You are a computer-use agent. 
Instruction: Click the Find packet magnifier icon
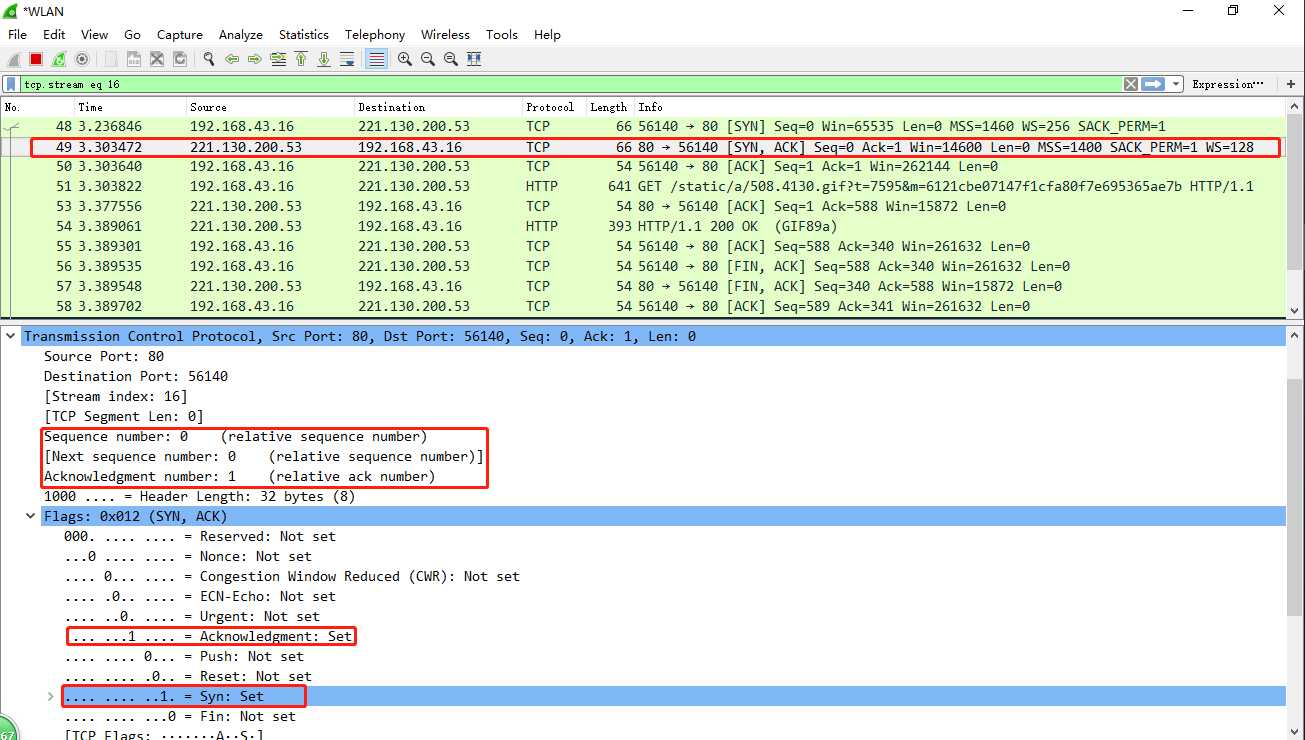pyautogui.click(x=208, y=60)
